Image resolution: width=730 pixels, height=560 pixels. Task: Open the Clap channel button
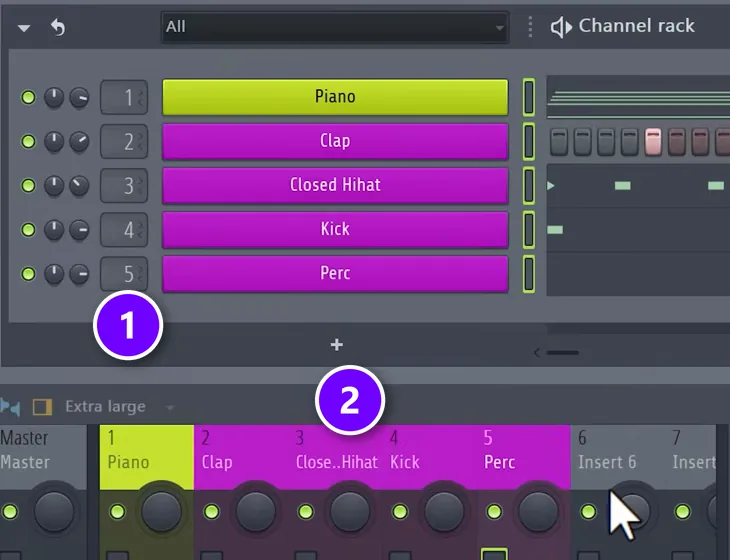click(335, 141)
